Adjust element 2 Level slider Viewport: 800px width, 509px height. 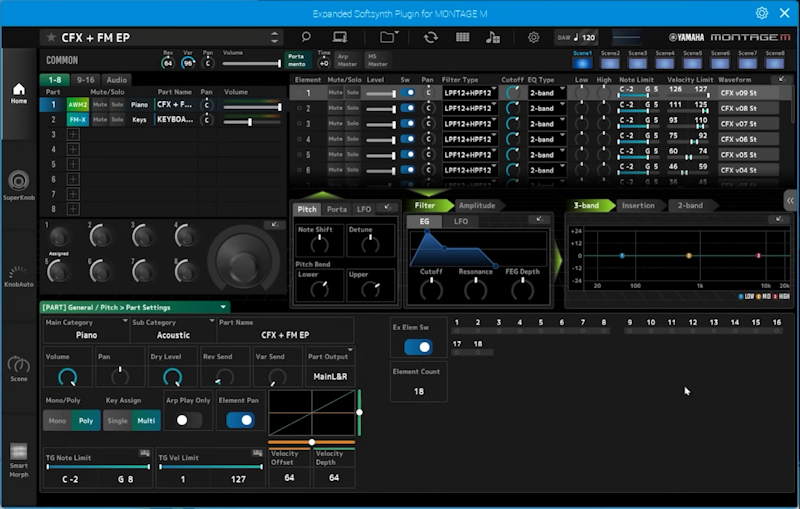pyautogui.click(x=381, y=109)
